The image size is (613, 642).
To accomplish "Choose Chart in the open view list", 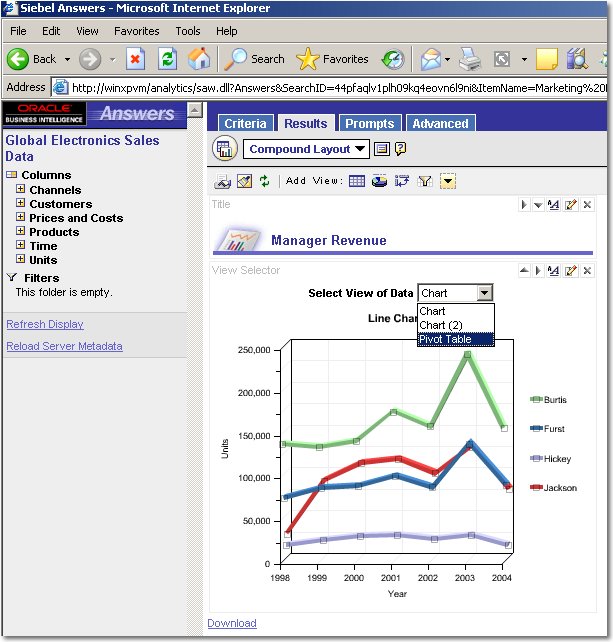I will pyautogui.click(x=455, y=311).
